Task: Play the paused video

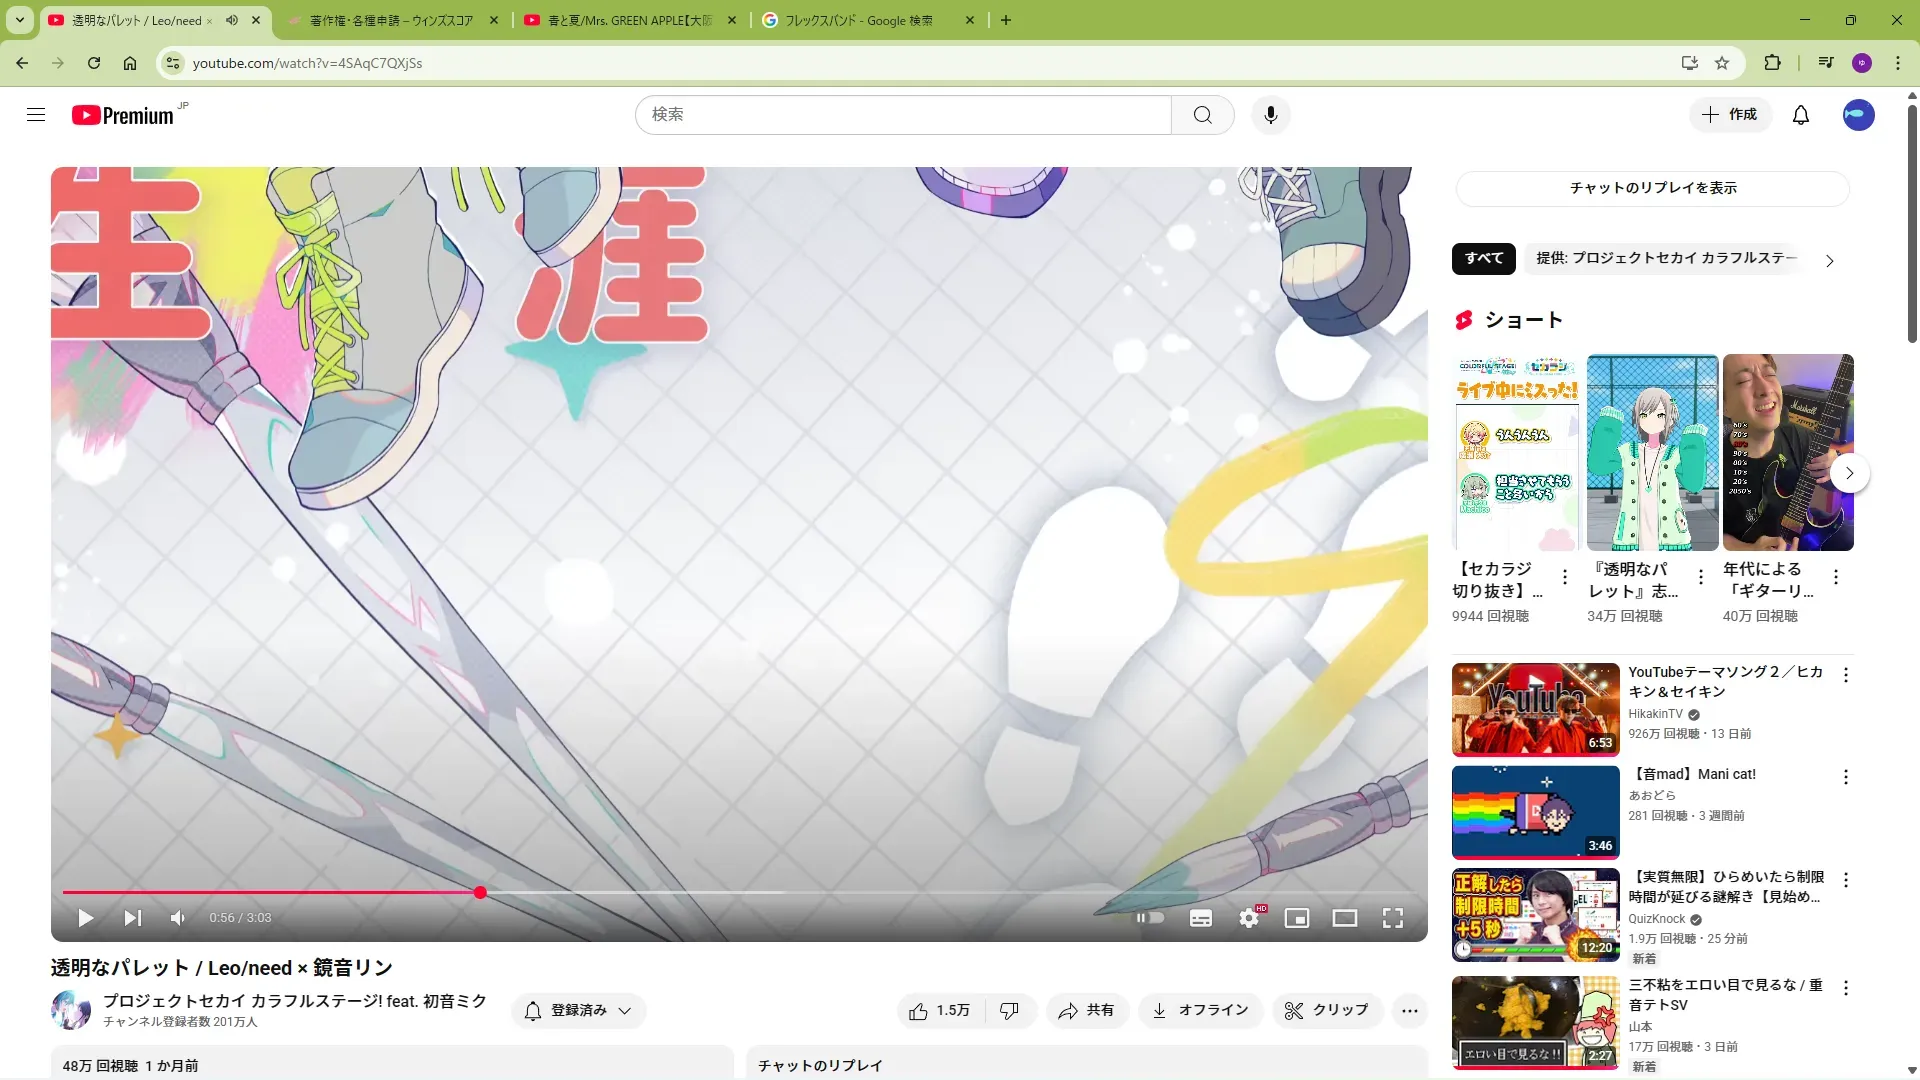Action: 86,918
